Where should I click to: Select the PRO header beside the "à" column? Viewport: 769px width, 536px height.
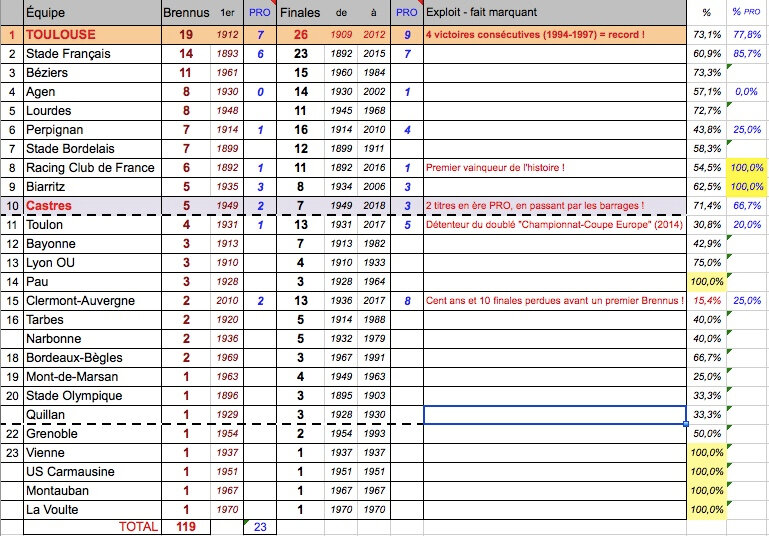pyautogui.click(x=407, y=13)
